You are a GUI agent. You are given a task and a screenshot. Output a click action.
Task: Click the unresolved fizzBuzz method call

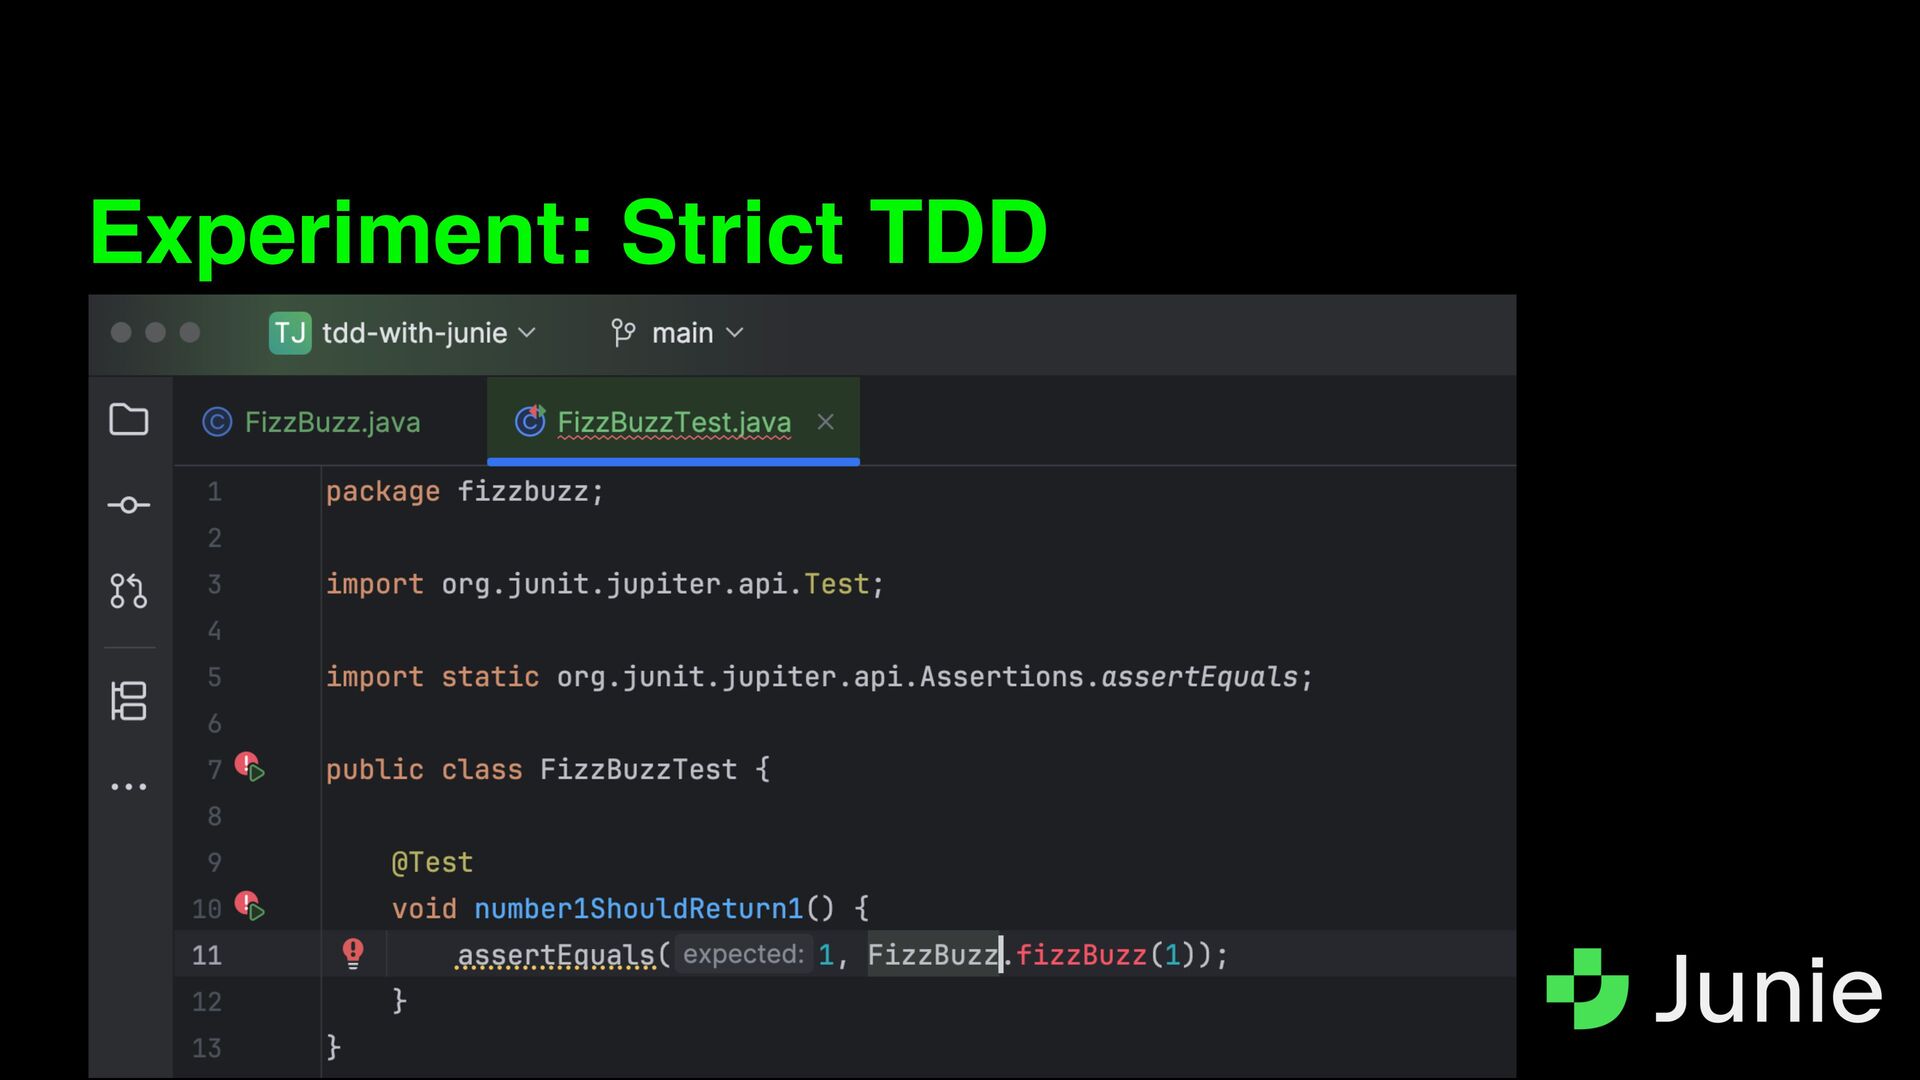coord(1080,955)
